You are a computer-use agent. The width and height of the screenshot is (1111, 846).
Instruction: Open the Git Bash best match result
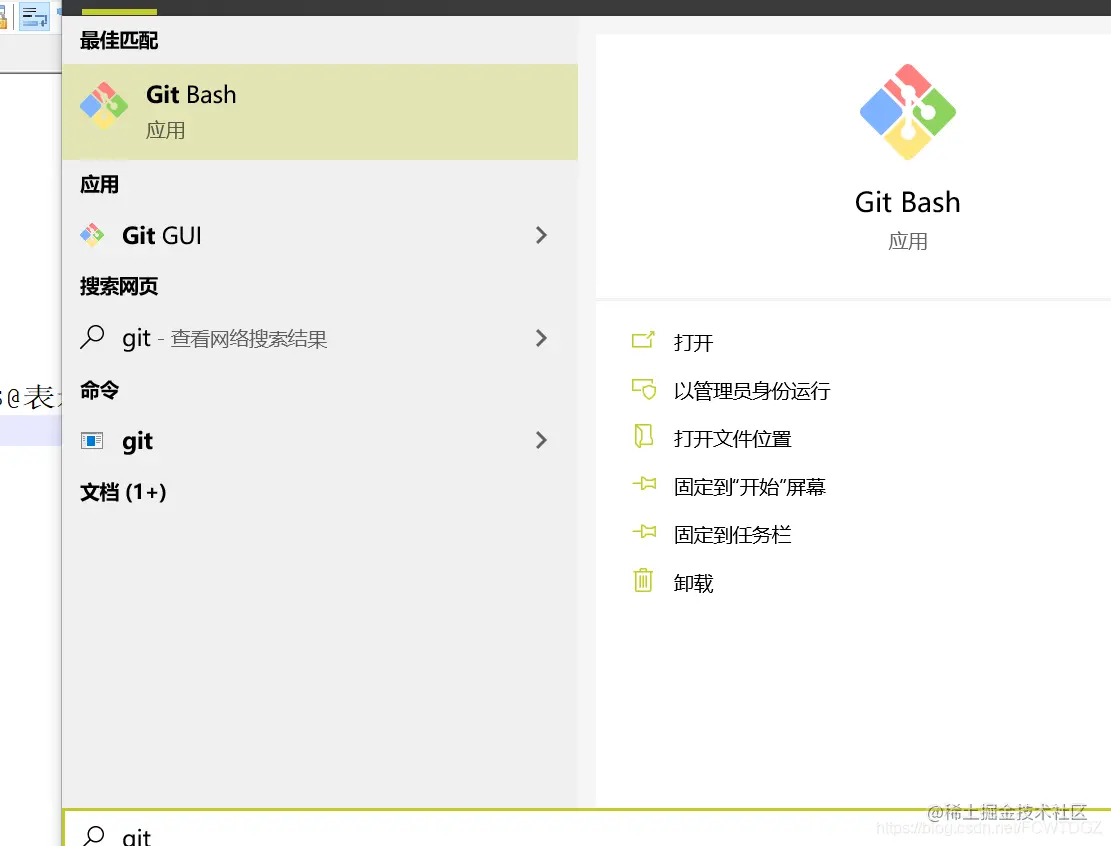click(320, 112)
